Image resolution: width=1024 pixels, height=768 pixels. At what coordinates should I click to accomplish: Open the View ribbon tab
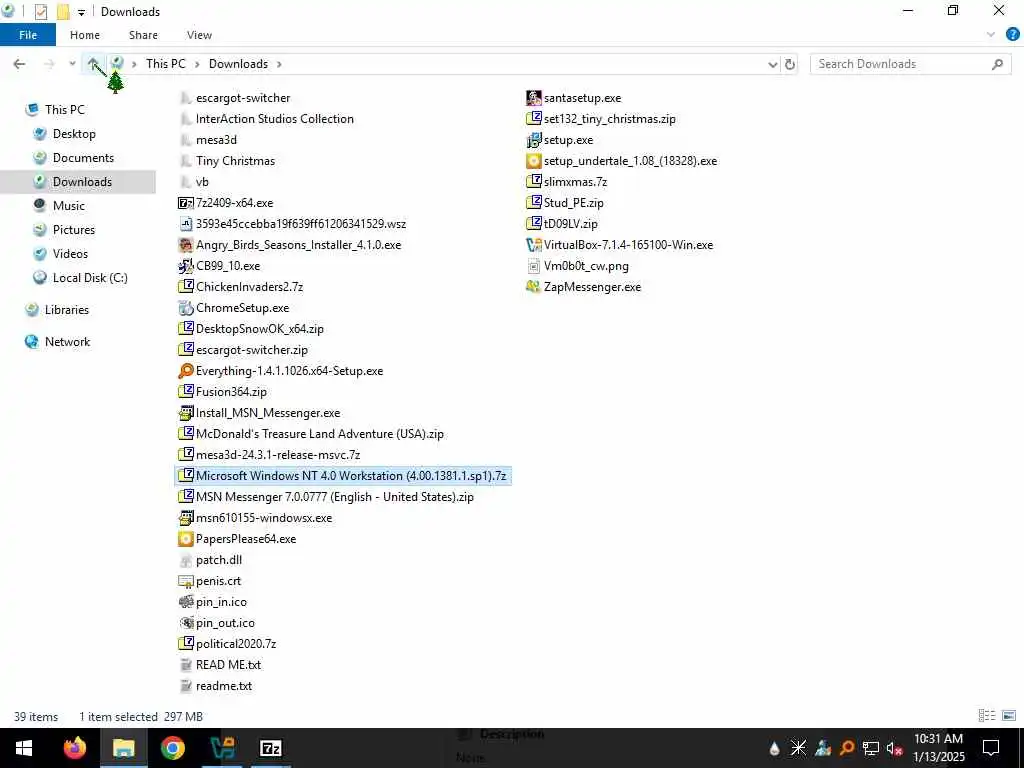coord(199,35)
